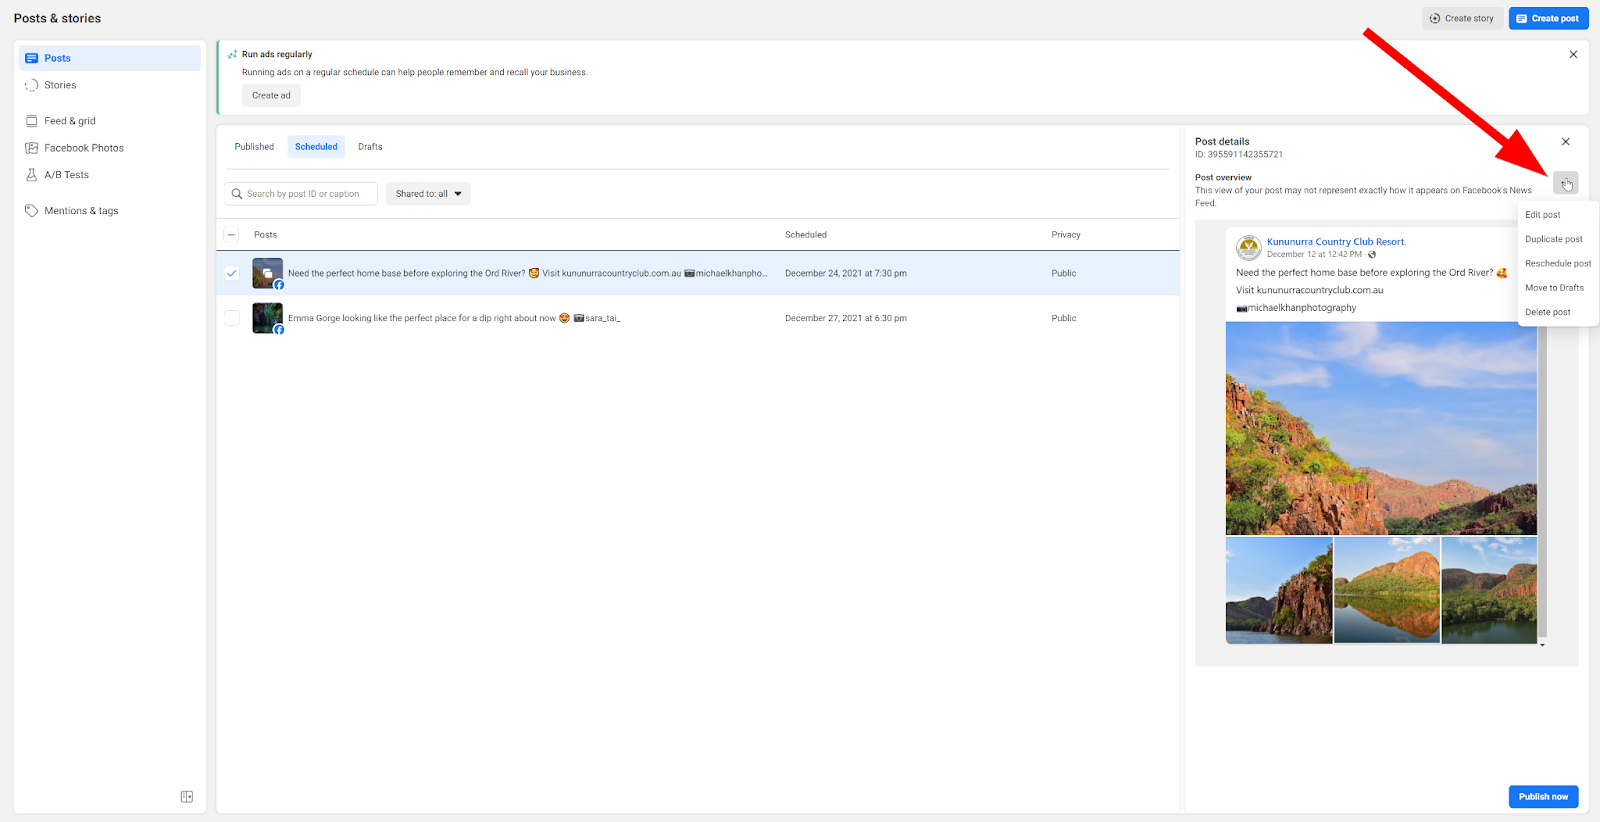
Task: Select the Scheduled tab
Action: tap(316, 147)
